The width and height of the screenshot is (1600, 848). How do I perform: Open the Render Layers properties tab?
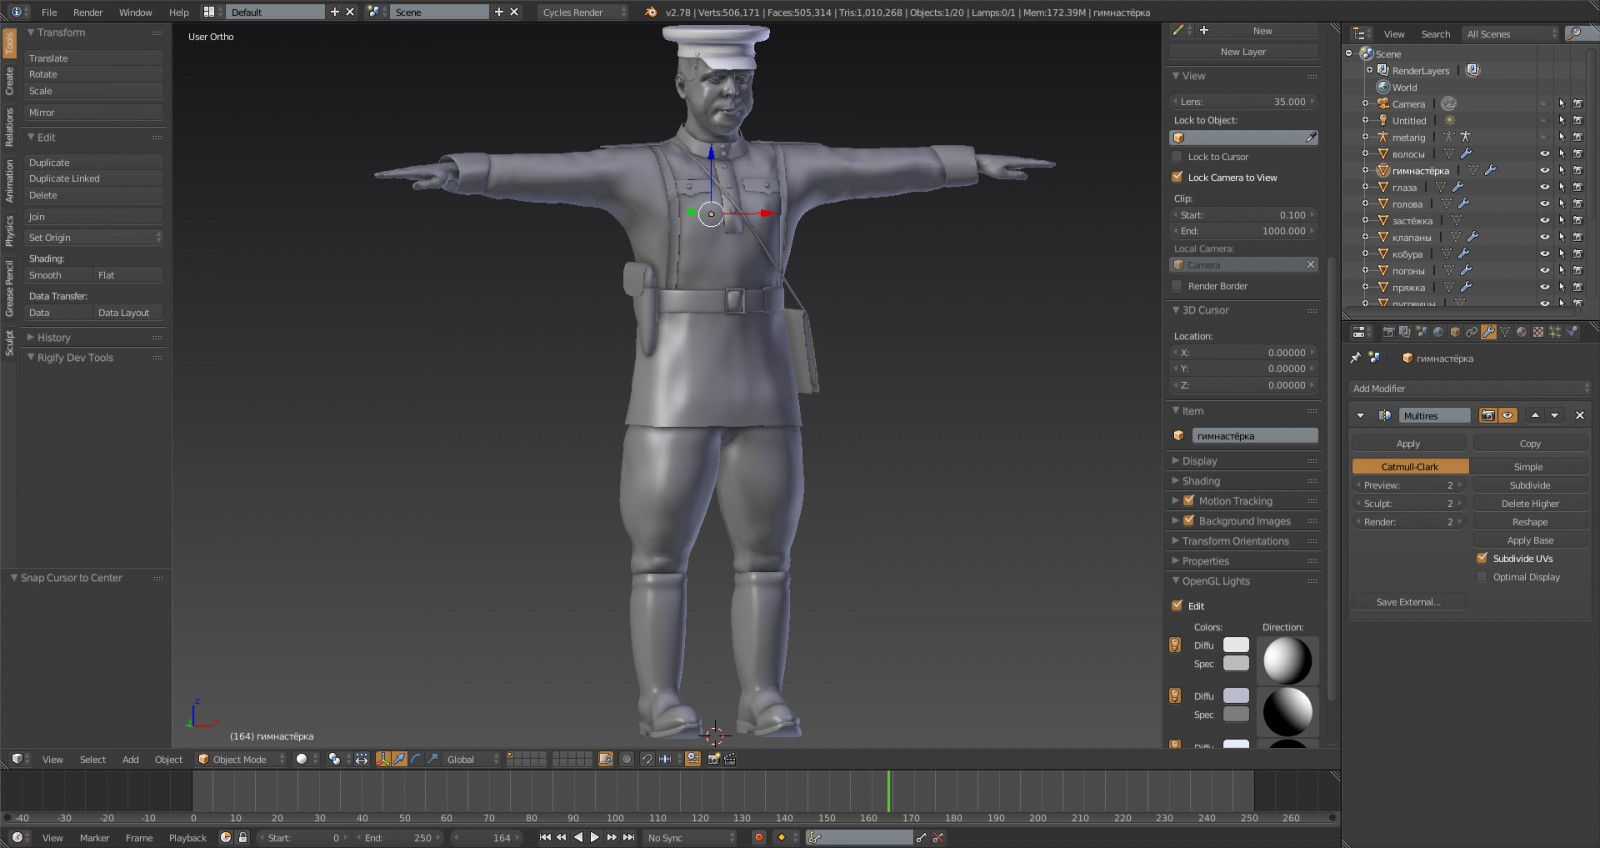1405,332
